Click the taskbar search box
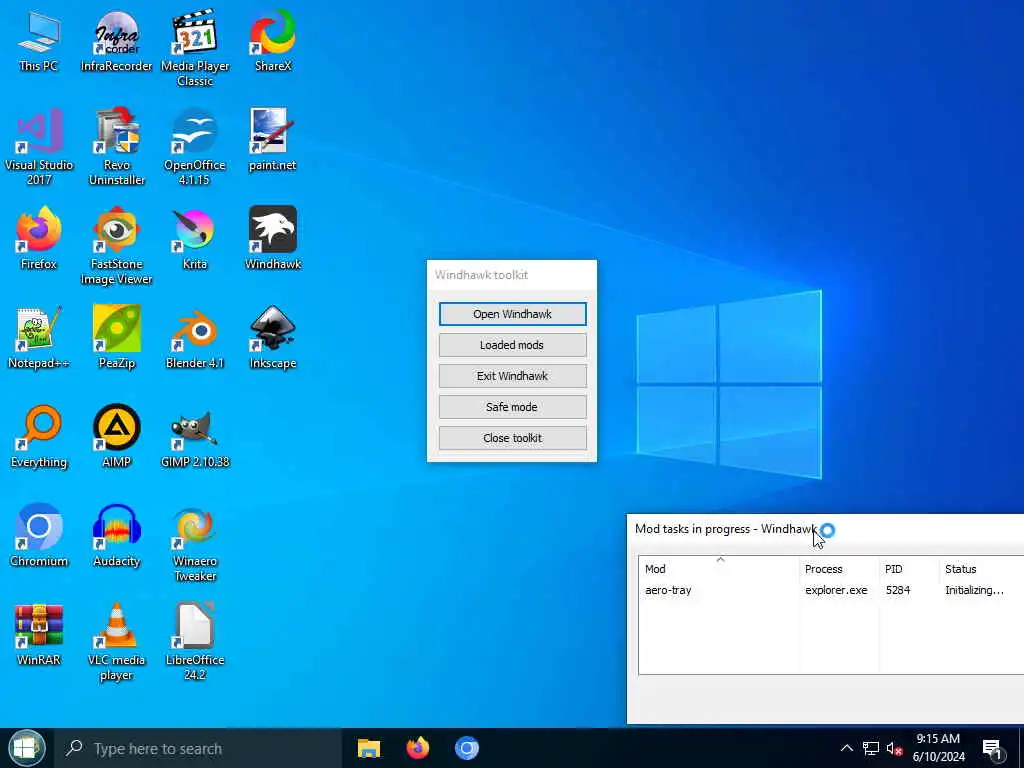 pos(199,748)
